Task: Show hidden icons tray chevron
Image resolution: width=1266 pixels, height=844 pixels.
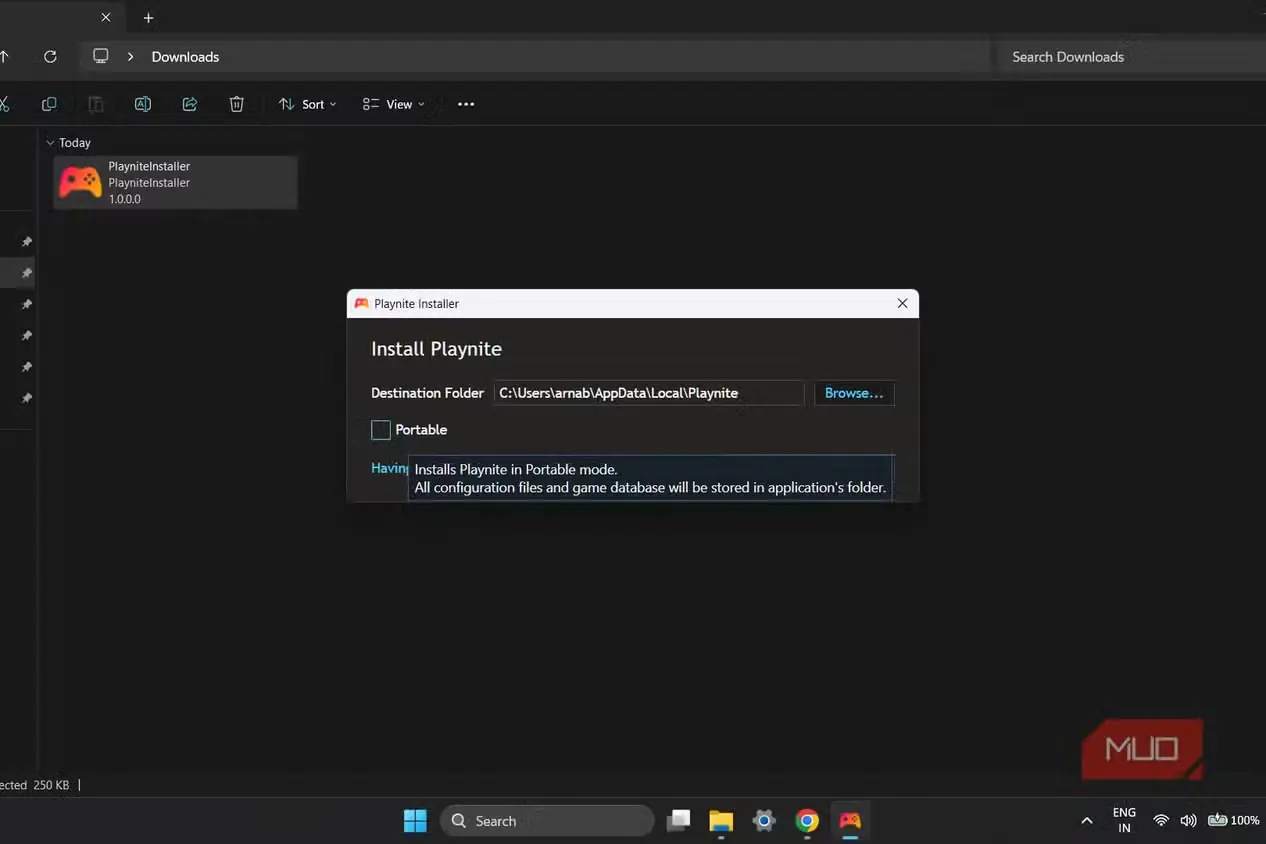Action: 1087,821
